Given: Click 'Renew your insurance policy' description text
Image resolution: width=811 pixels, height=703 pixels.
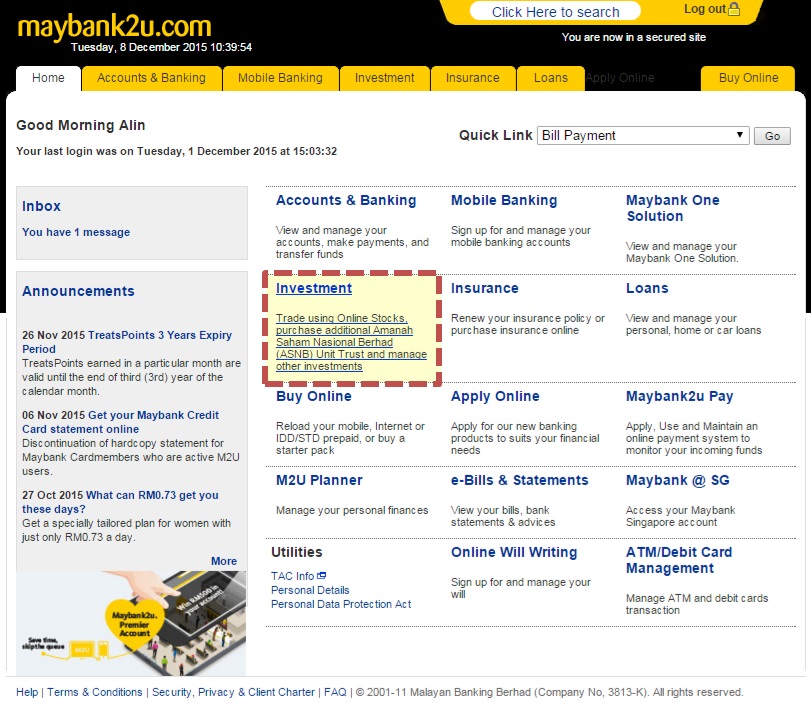Looking at the screenshot, I should [x=528, y=324].
